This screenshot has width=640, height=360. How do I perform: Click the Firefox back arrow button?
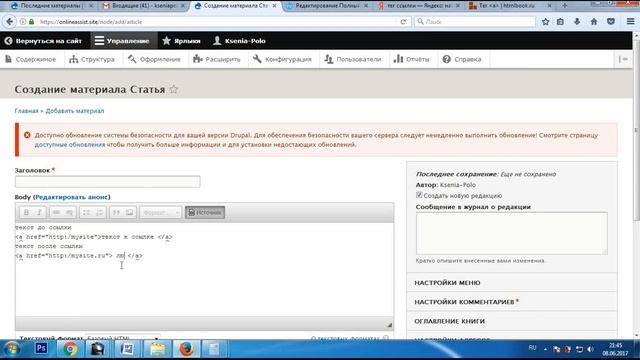(x=9, y=22)
